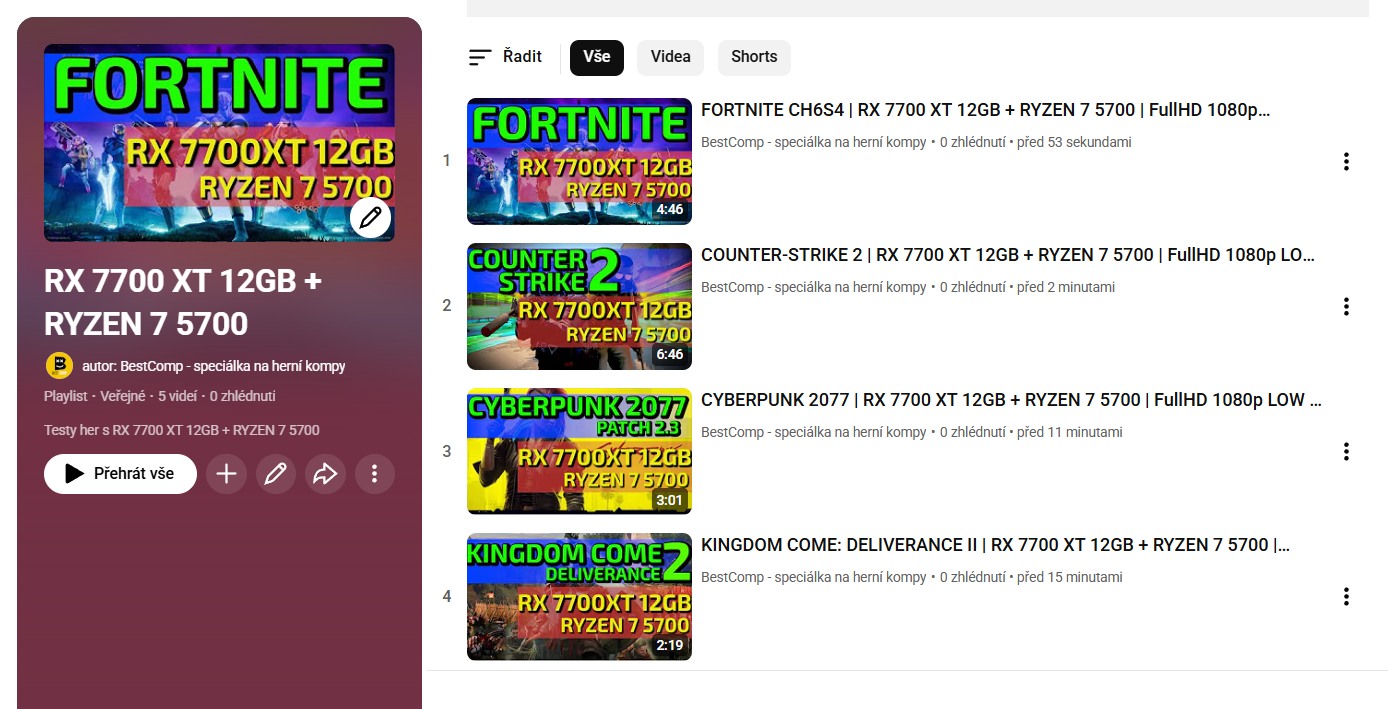
Task: Open the Counter-Strike 2 video thumbnail
Action: tap(579, 306)
